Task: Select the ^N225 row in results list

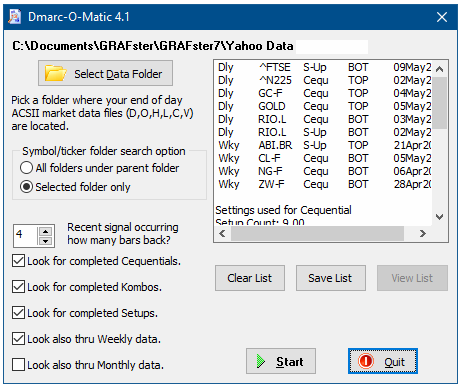Action: pos(324,80)
